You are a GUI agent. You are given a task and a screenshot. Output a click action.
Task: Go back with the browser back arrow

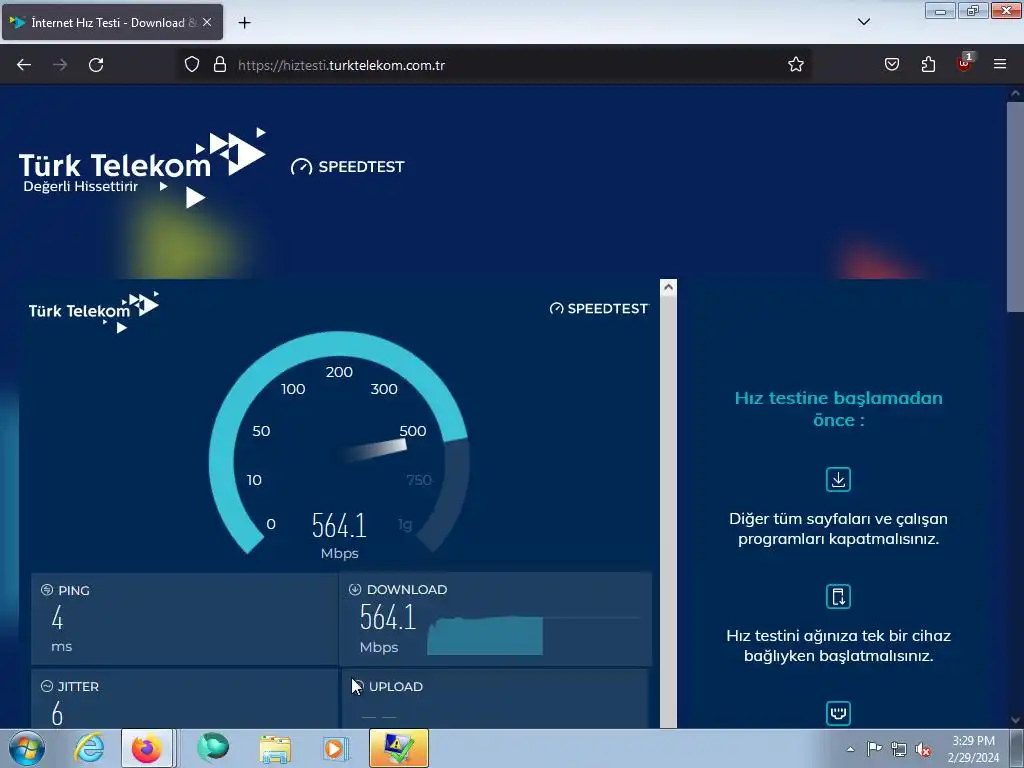[x=24, y=65]
